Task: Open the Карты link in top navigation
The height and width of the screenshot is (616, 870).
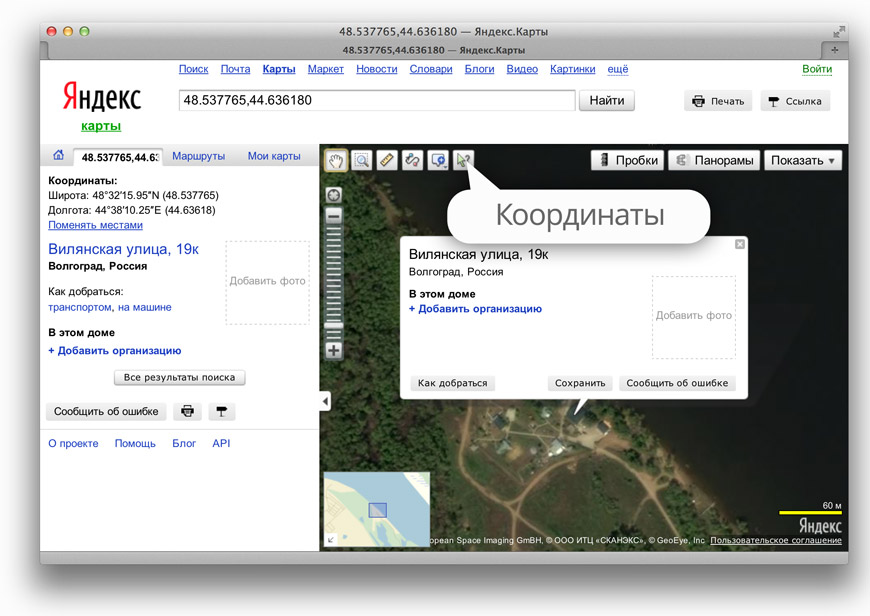Action: [279, 69]
